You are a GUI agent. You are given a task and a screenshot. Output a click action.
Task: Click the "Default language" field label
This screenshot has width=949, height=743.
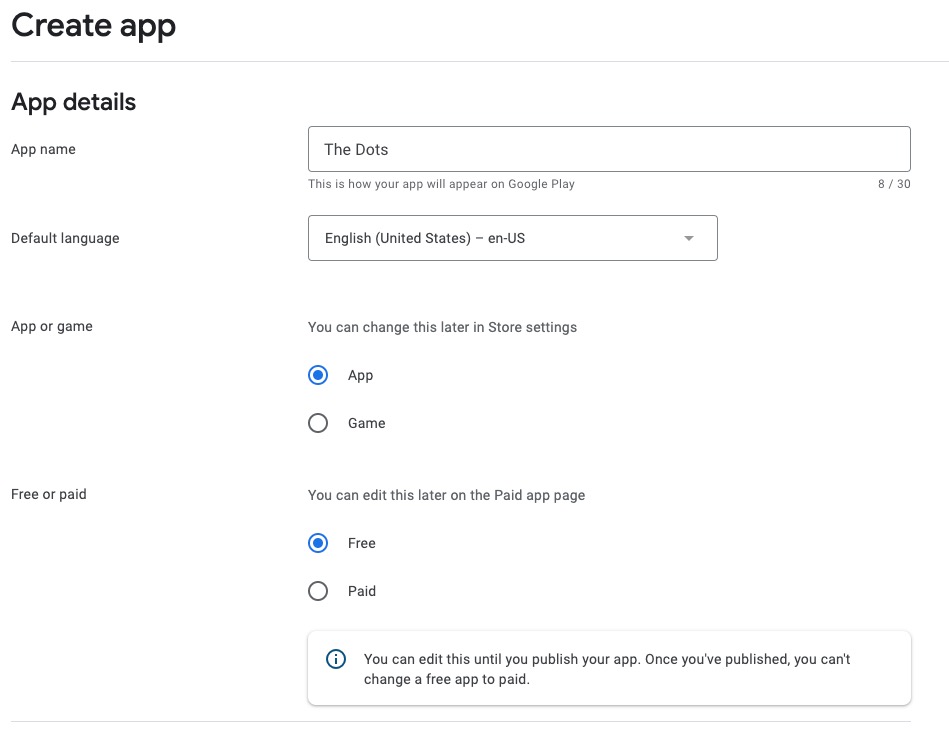65,238
